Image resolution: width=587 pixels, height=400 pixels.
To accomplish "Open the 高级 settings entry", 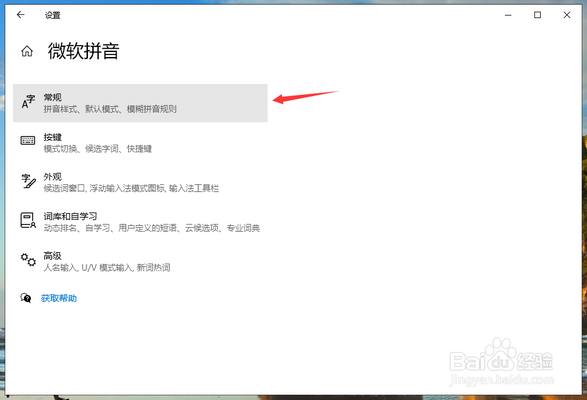I will click(x=140, y=262).
